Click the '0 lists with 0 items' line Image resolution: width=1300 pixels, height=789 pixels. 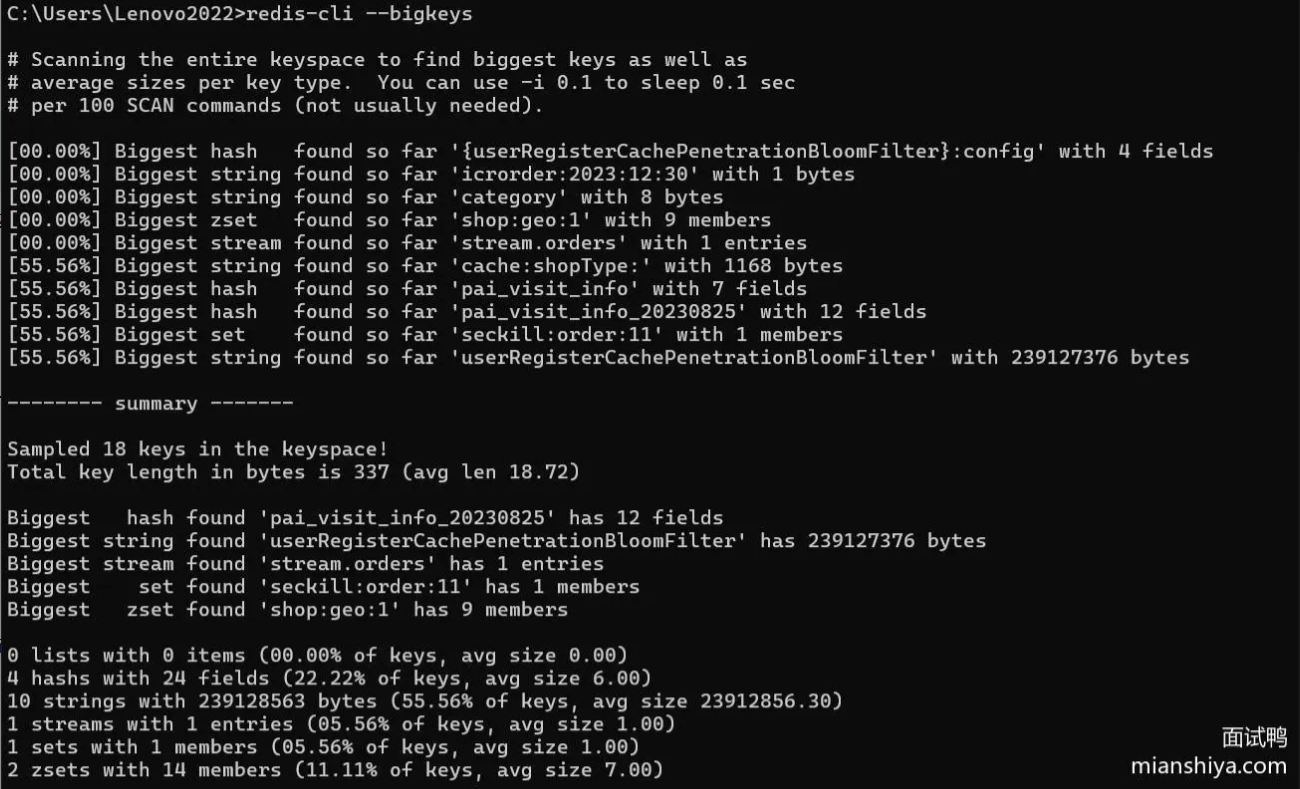pyautogui.click(x=317, y=655)
